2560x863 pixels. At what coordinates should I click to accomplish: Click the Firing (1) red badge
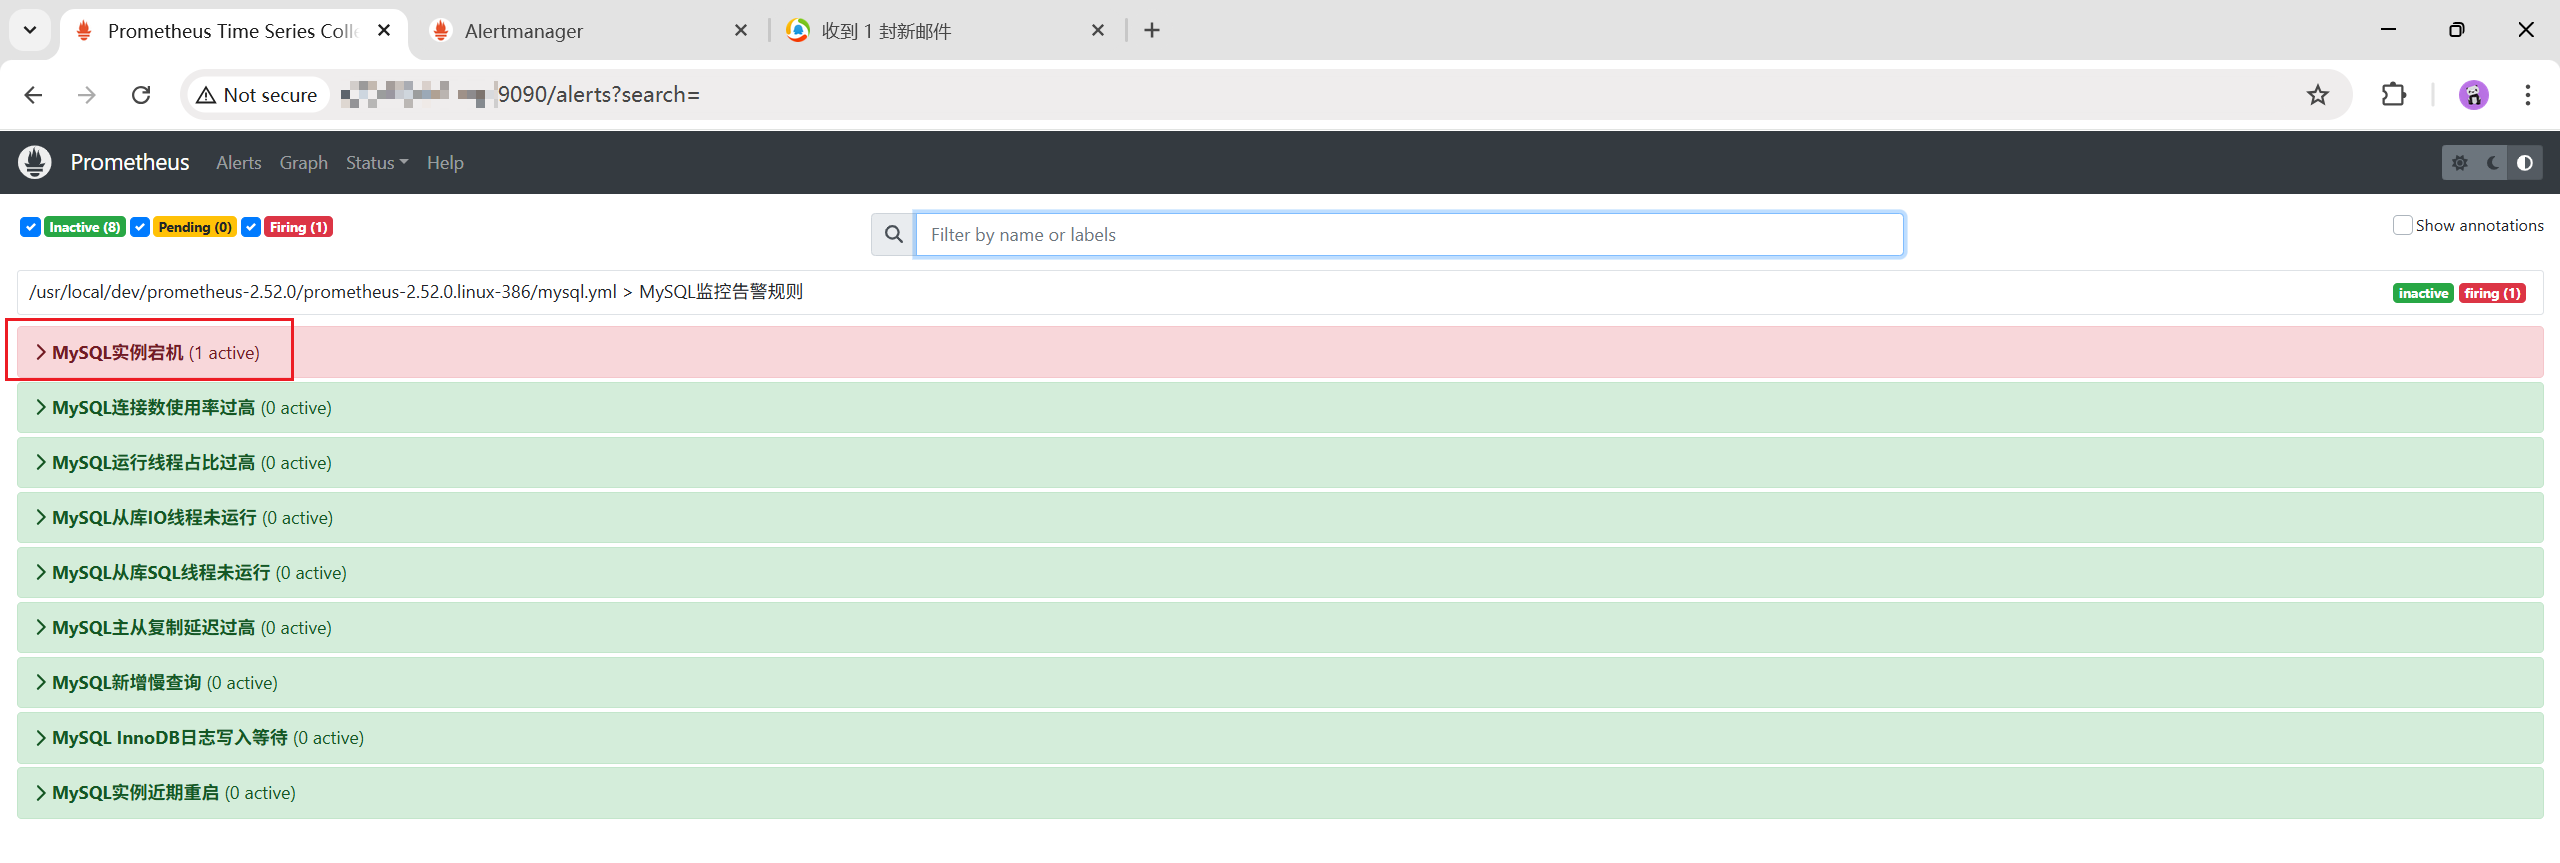[299, 227]
